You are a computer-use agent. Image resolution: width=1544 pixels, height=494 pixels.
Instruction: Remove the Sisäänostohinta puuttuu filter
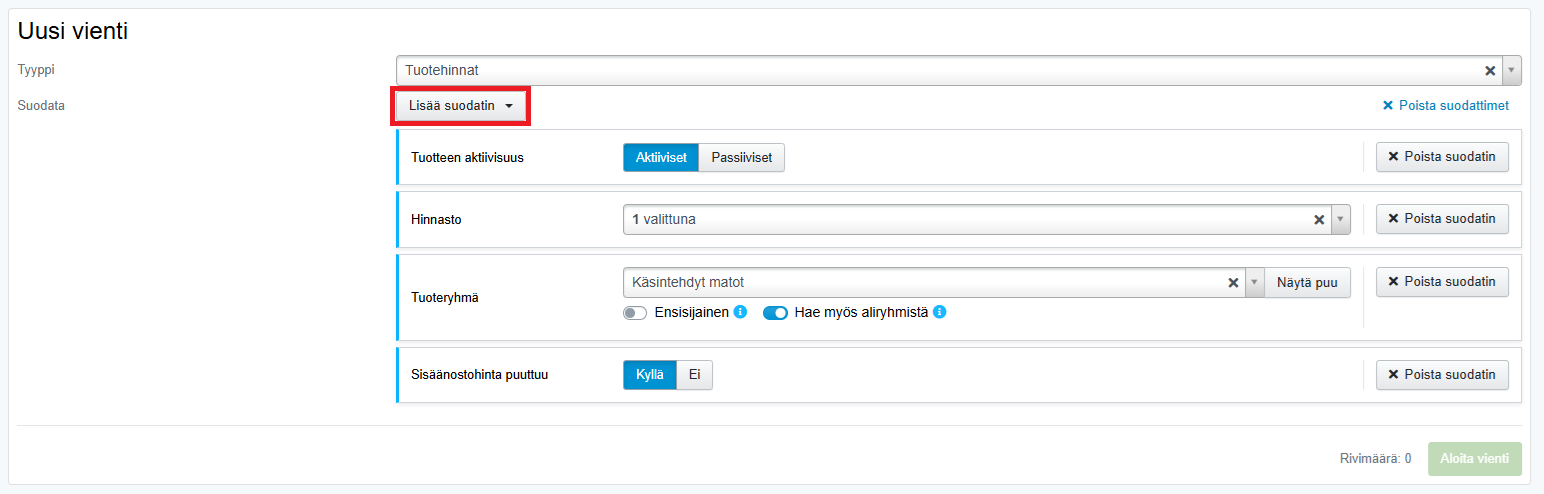(1441, 375)
